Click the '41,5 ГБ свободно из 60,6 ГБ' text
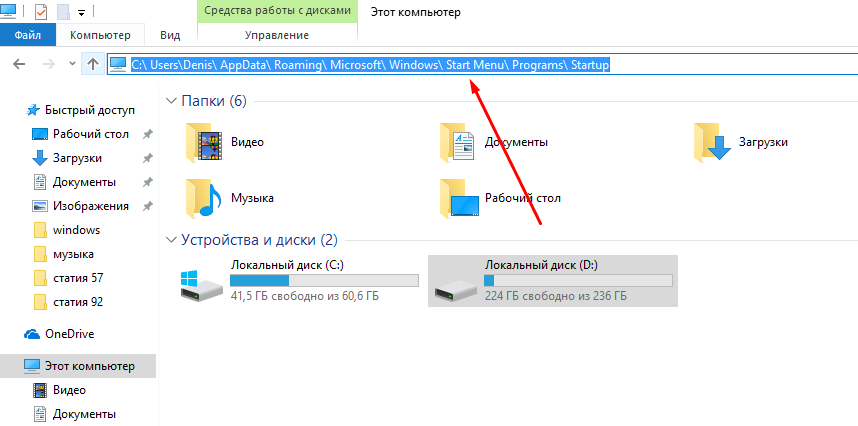858x426 pixels. tap(305, 296)
